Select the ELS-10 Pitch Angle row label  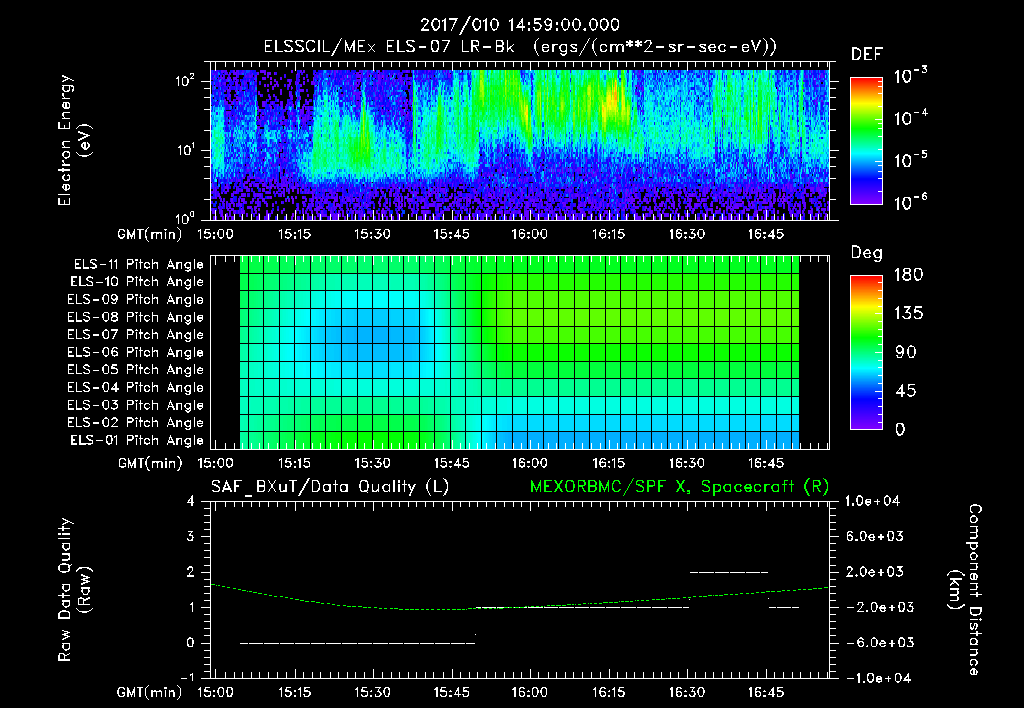137,282
